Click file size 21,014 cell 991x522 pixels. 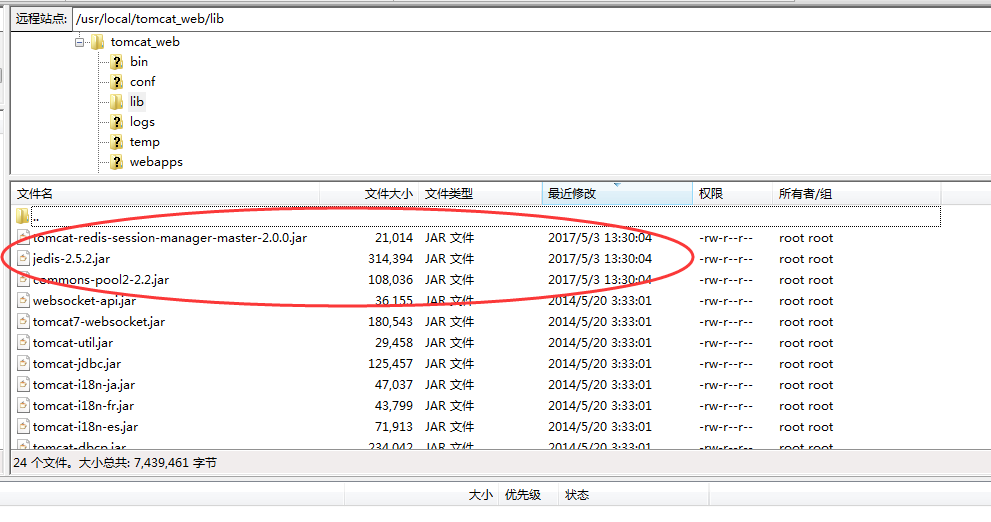click(394, 238)
